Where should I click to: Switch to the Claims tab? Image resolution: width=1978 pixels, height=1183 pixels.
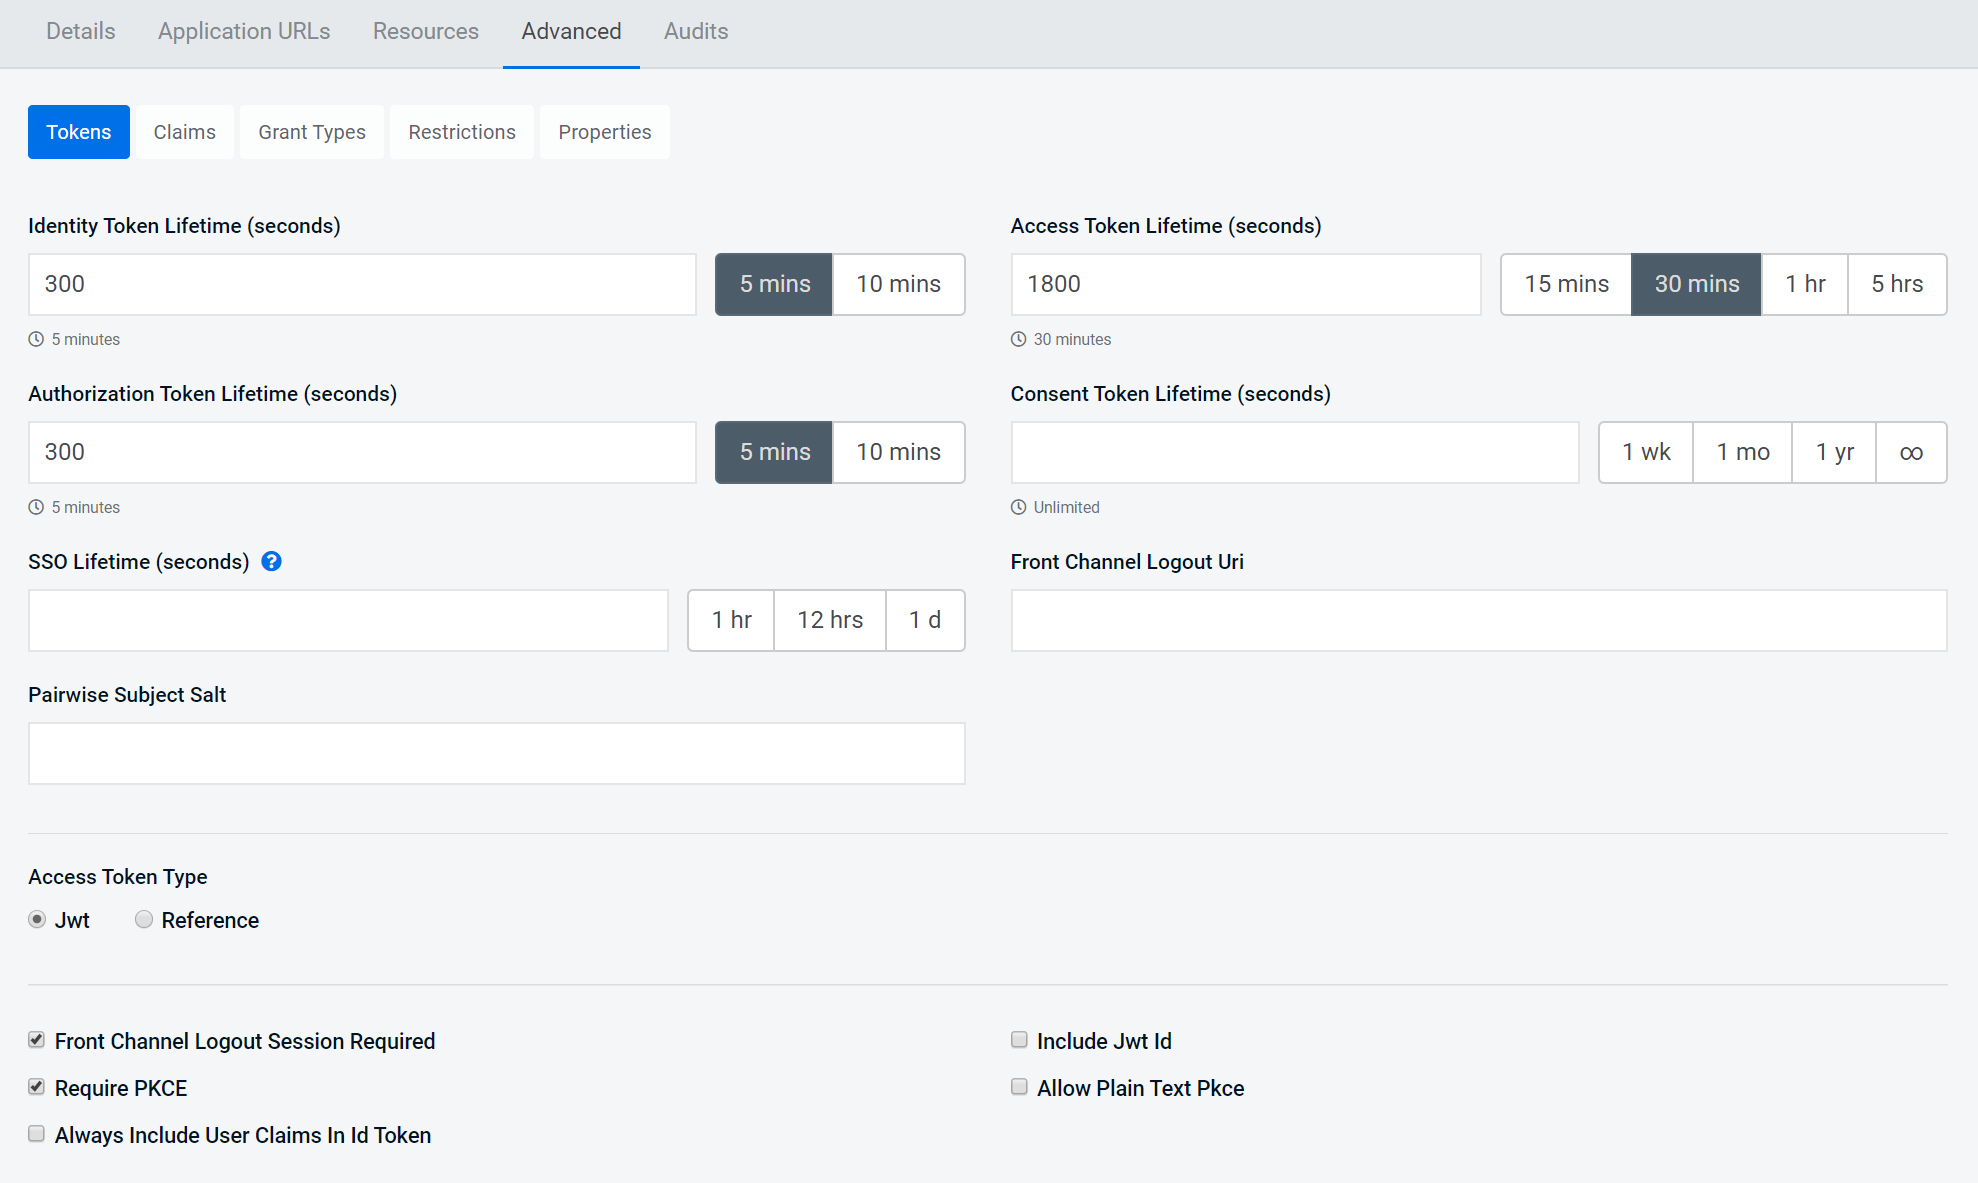(x=184, y=131)
